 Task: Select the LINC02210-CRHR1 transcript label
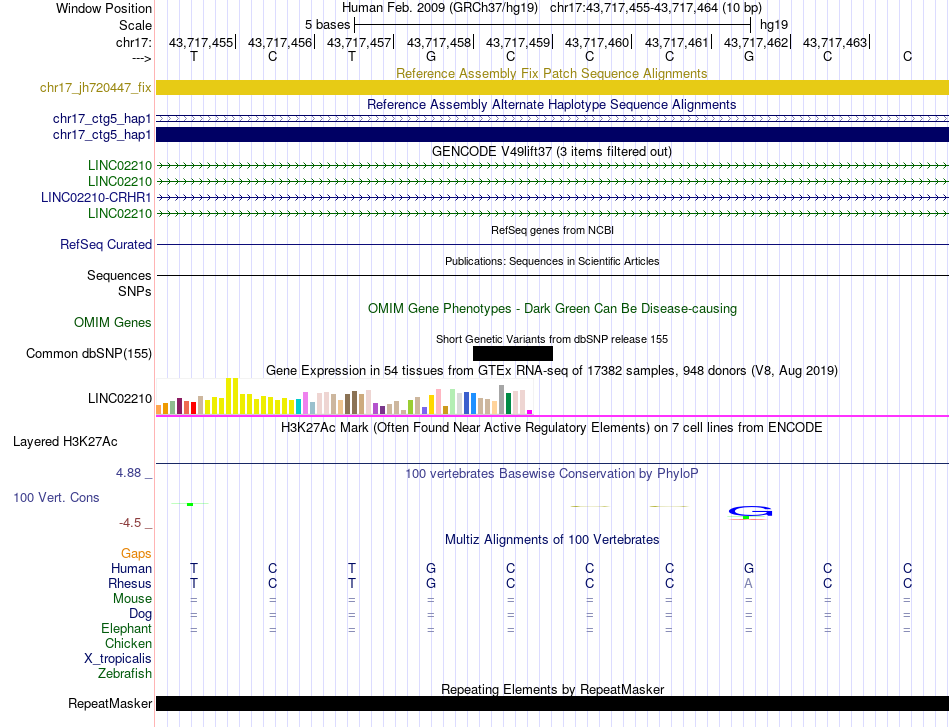click(x=96, y=198)
